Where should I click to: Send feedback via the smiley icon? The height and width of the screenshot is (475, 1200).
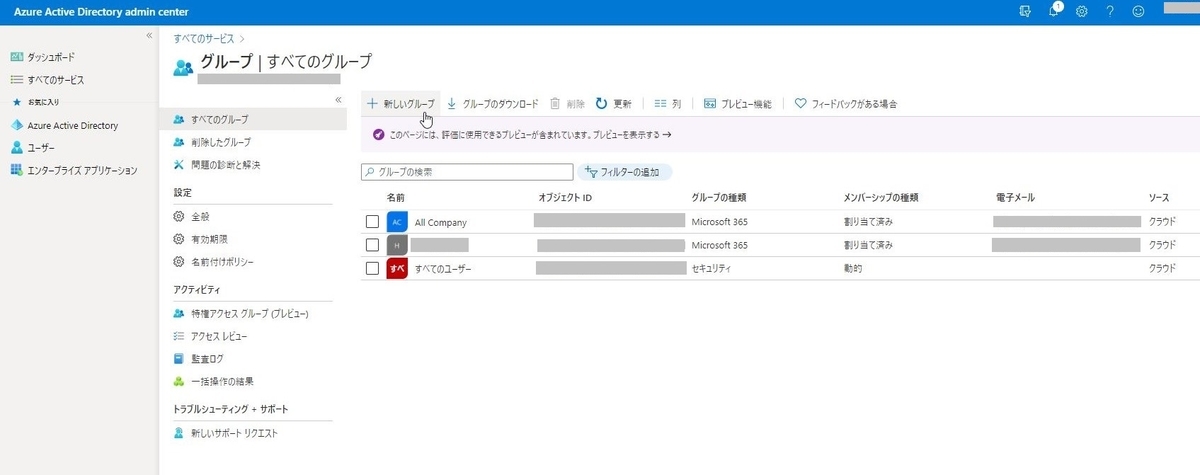click(x=1138, y=11)
